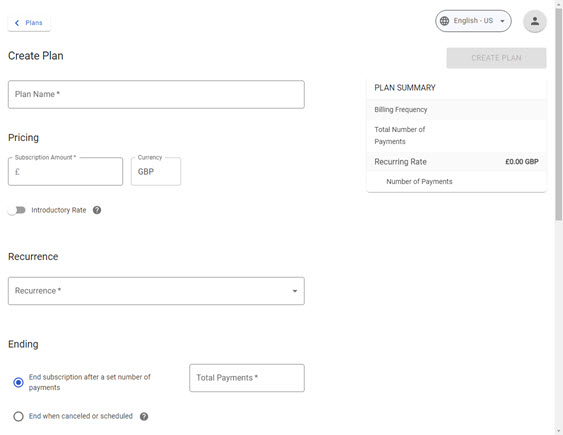The image size is (563, 435).
Task: Go back to Plans page
Action: [29, 23]
